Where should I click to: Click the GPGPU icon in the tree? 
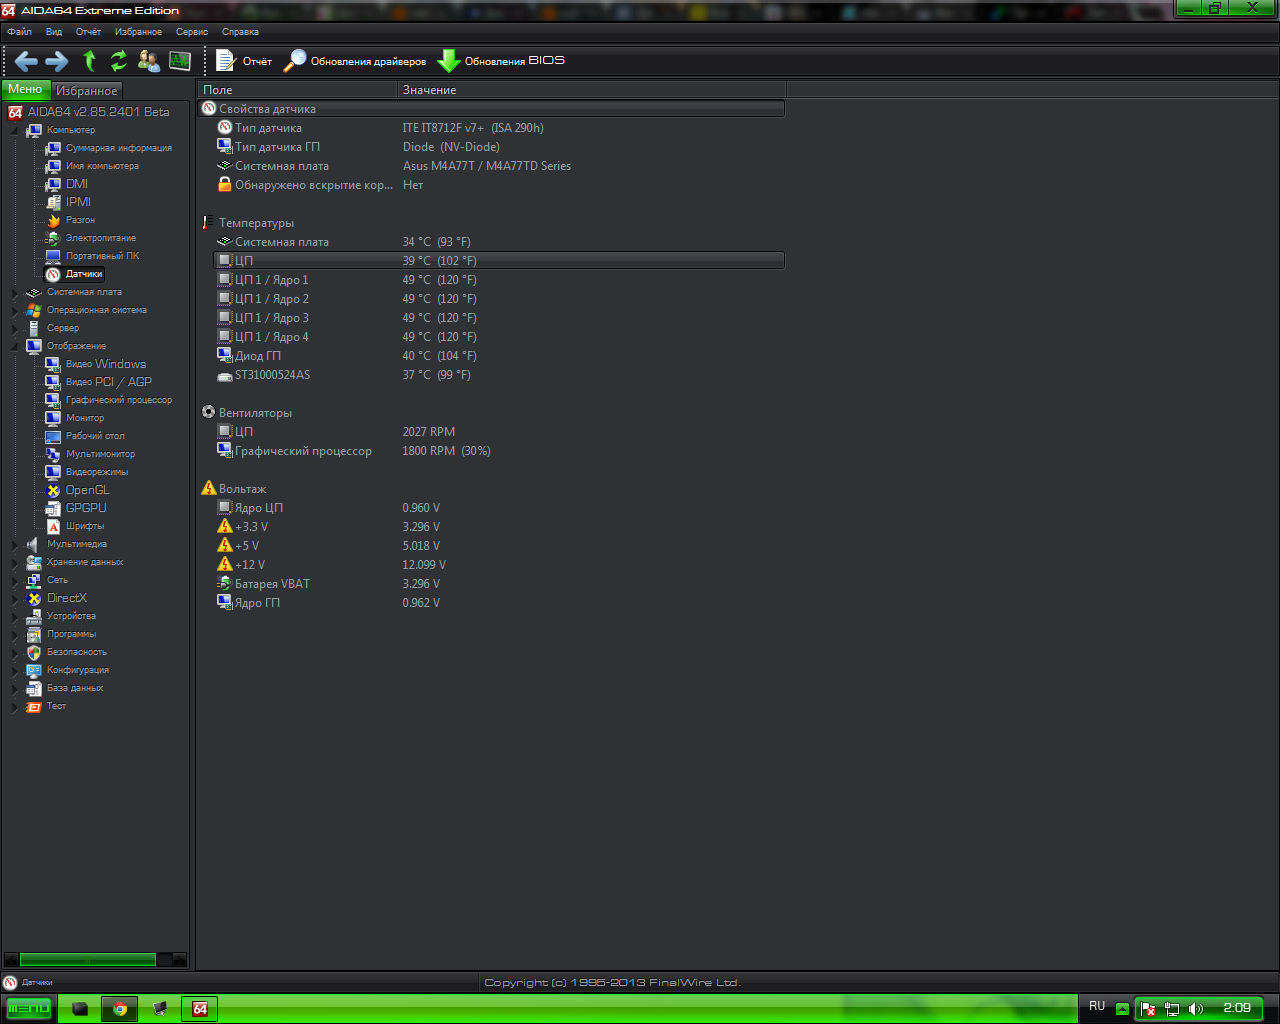pyautogui.click(x=53, y=508)
